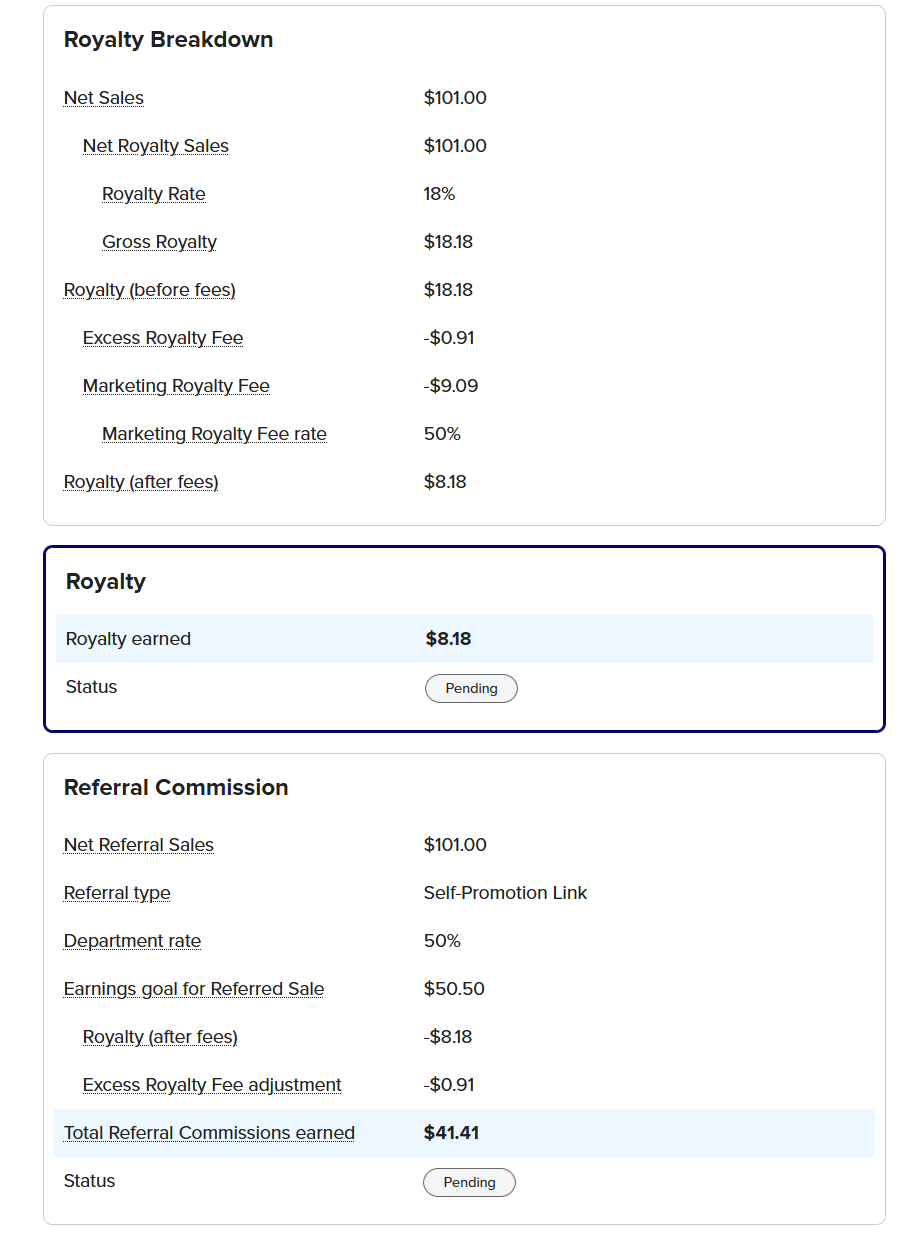Click Royalty (after fees) under Referral Commission
The height and width of the screenshot is (1241, 910).
coord(160,1037)
